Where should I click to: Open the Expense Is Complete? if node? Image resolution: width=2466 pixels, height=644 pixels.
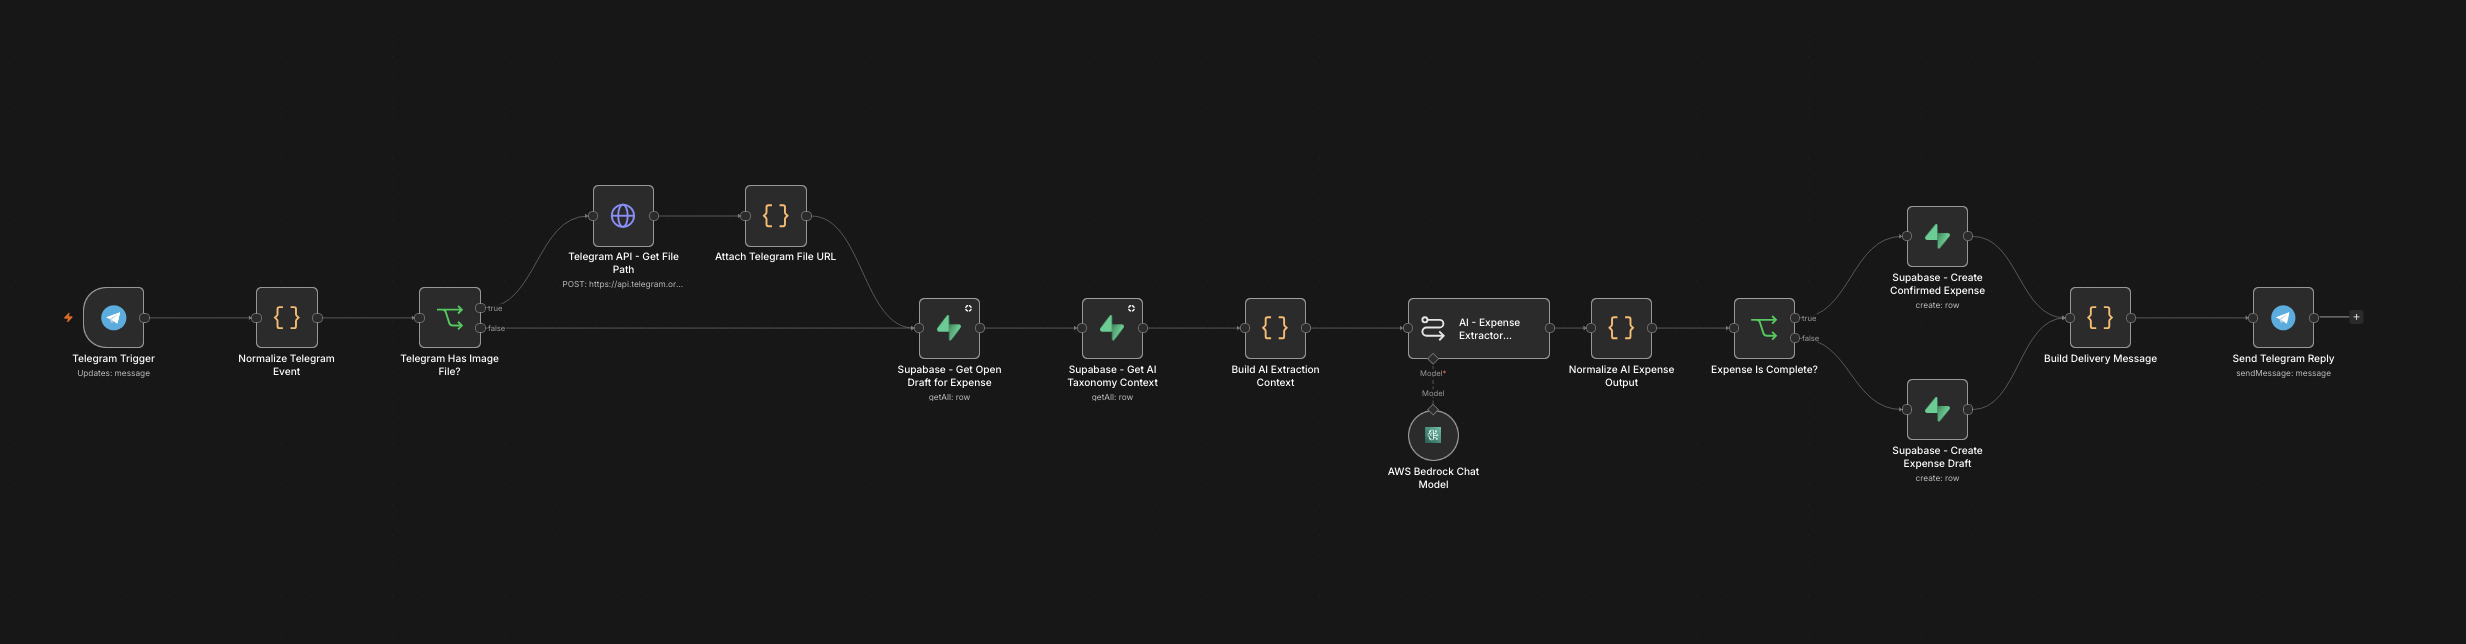pyautogui.click(x=1764, y=328)
